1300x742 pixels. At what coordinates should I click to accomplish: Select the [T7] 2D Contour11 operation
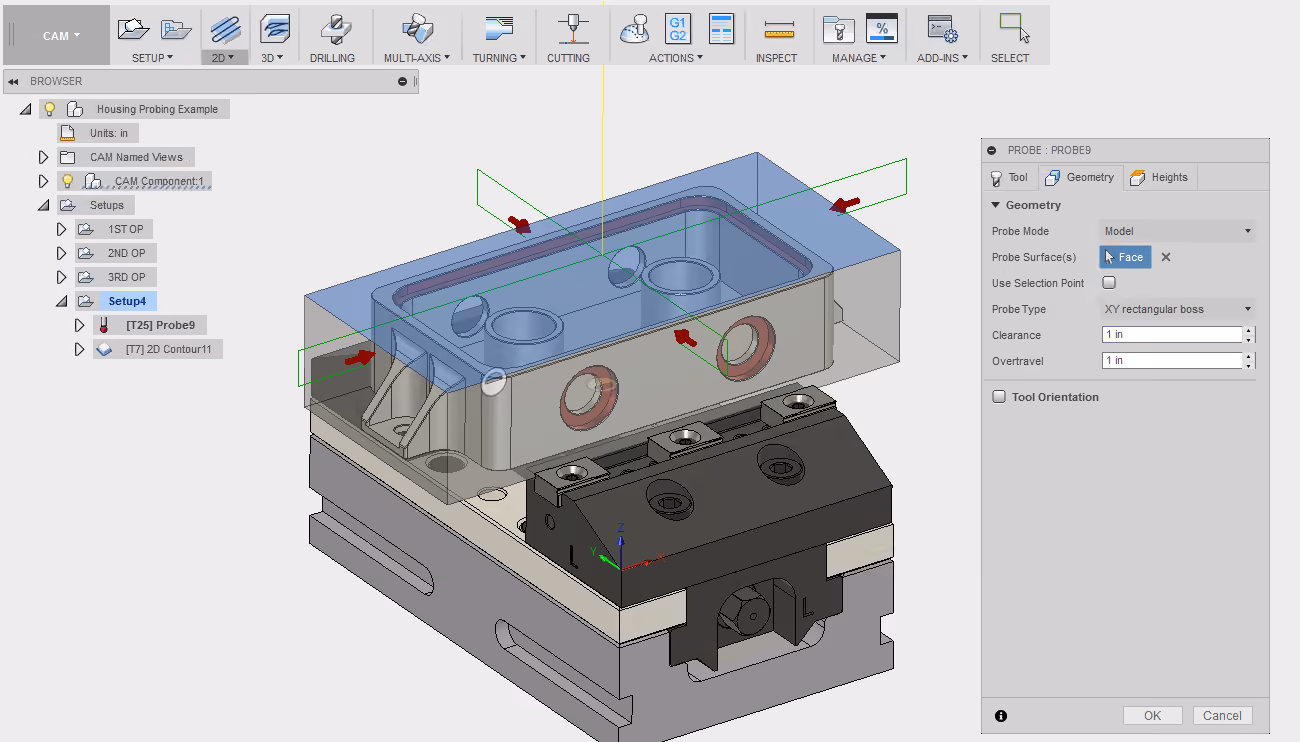click(x=168, y=349)
